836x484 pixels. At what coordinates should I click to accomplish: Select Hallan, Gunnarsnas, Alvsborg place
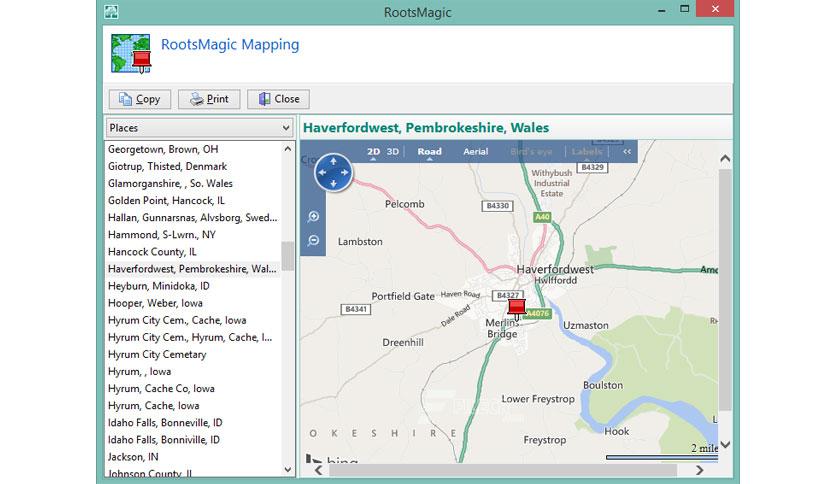(x=193, y=217)
